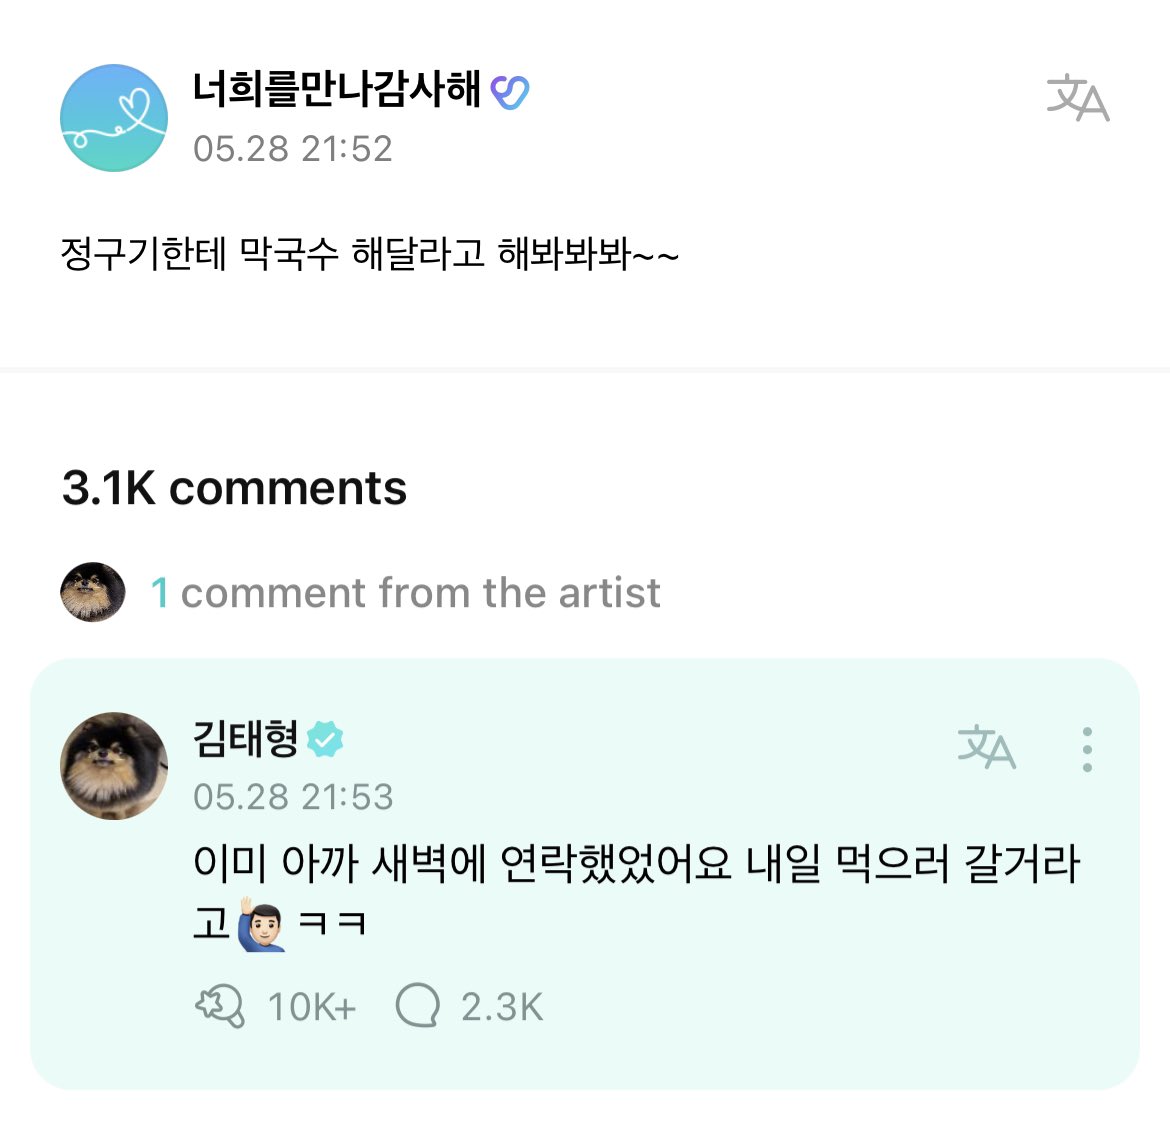View the 2.3K replies count
Viewport: 1170px width, 1123px height.
pos(501,1007)
